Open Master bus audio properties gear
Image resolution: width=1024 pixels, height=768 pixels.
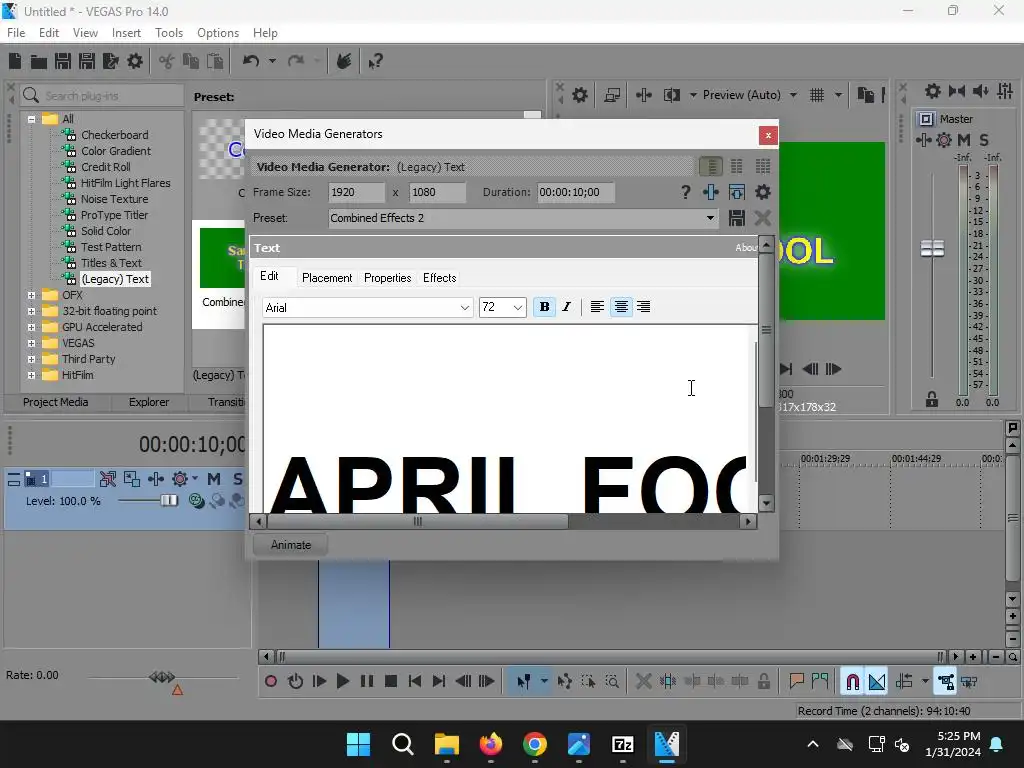pos(933,91)
